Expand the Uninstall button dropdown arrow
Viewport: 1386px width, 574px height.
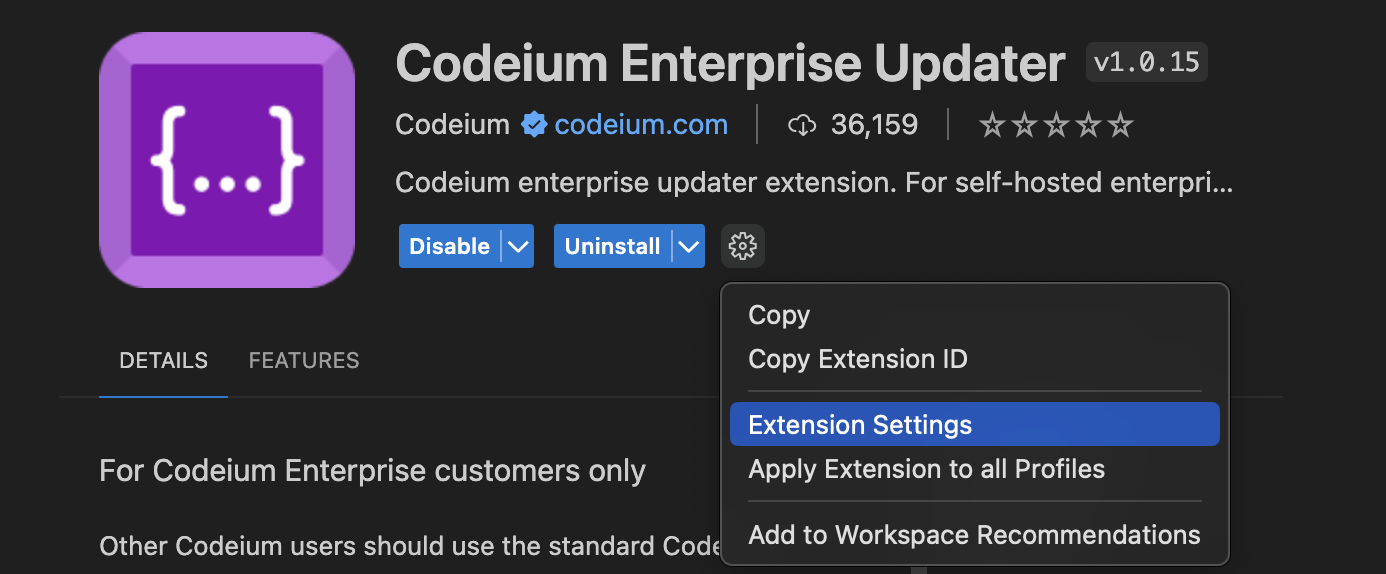688,246
